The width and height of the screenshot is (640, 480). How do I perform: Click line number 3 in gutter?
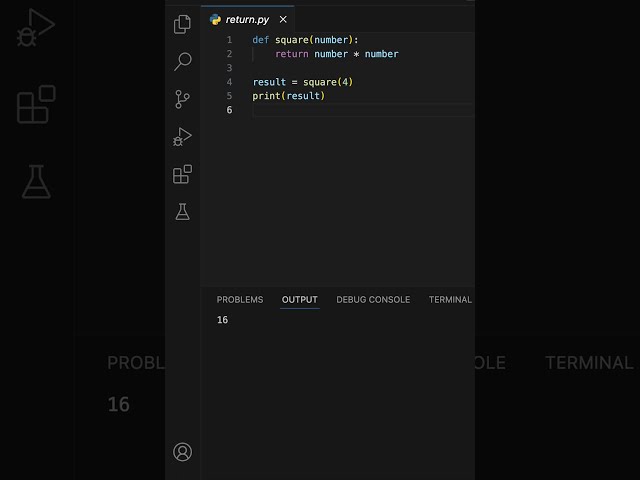tap(229, 68)
